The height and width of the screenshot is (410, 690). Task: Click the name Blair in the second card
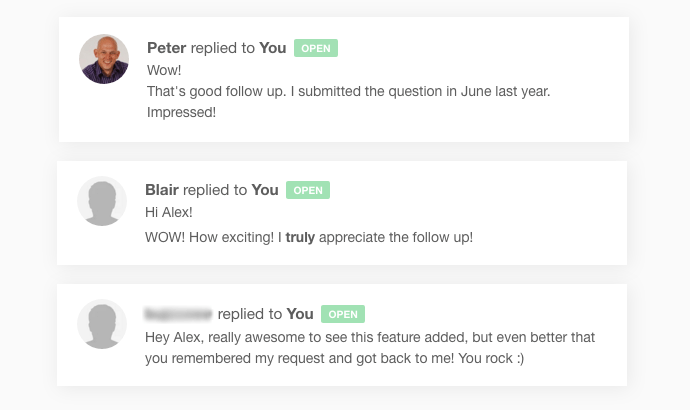(x=162, y=190)
